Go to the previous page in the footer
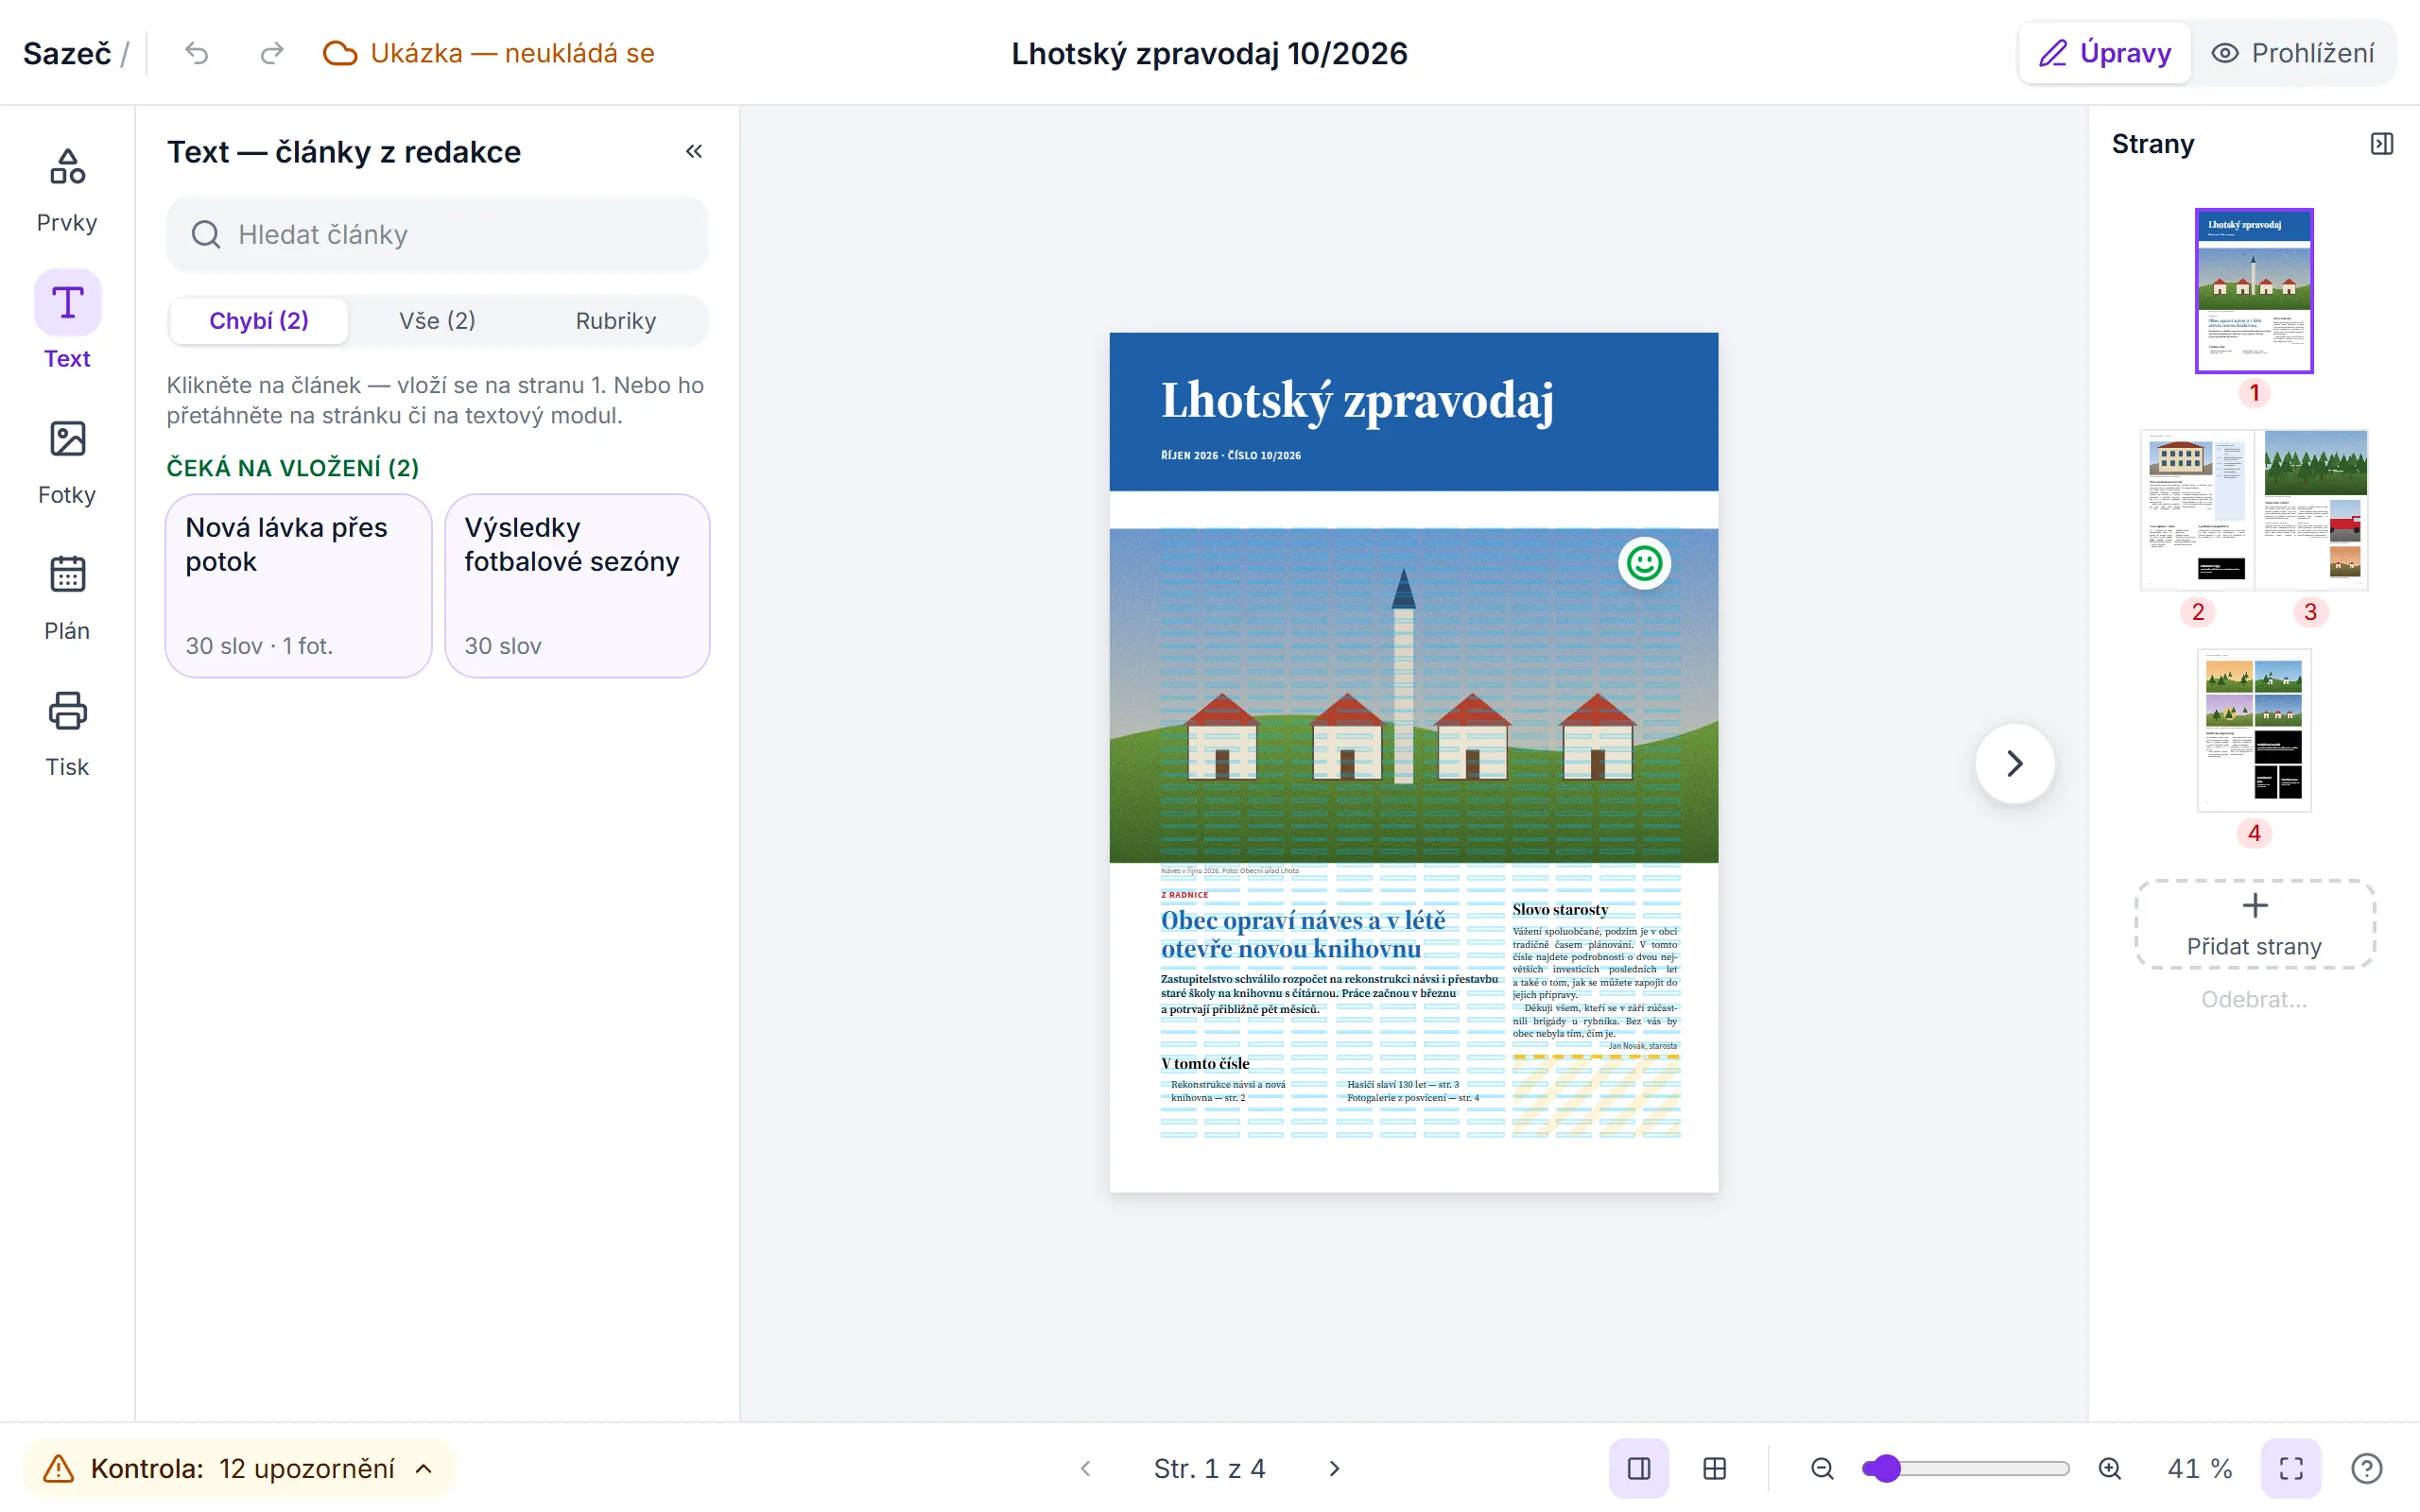2420x1512 pixels. [1086, 1468]
